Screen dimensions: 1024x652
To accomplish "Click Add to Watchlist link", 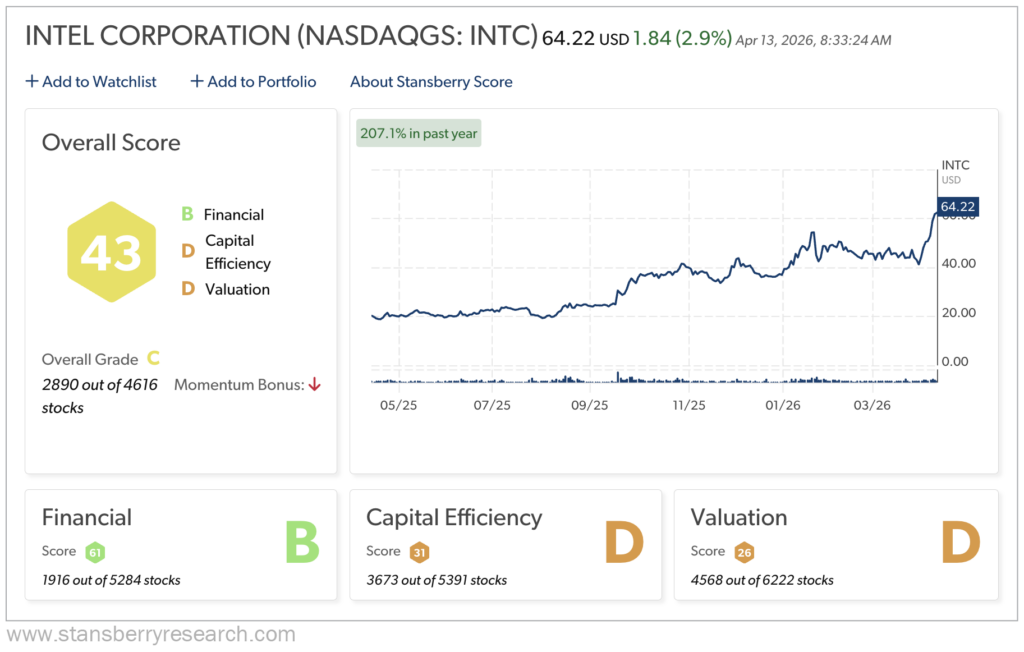I will (91, 82).
